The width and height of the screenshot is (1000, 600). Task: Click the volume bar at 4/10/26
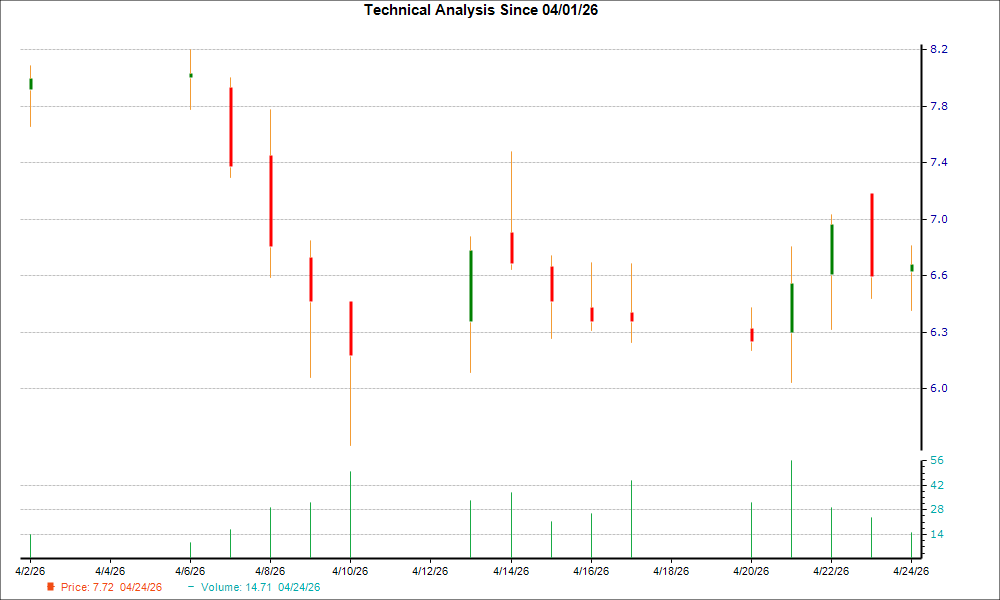click(350, 515)
